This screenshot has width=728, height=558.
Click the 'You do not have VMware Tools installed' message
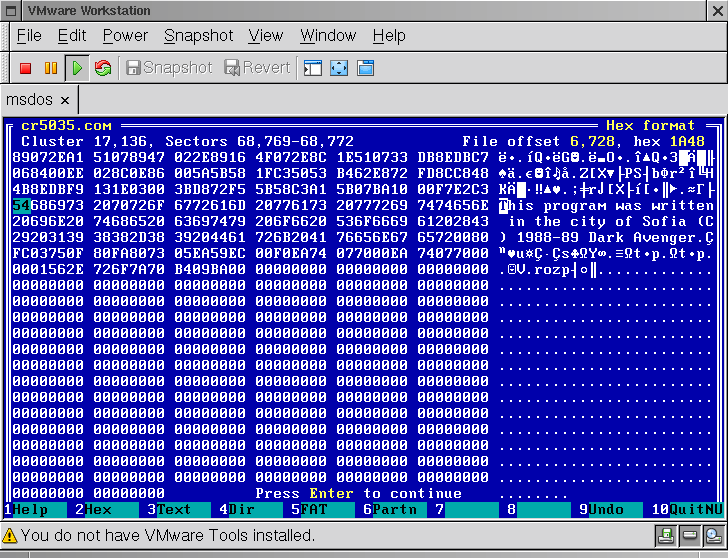pyautogui.click(x=168, y=536)
